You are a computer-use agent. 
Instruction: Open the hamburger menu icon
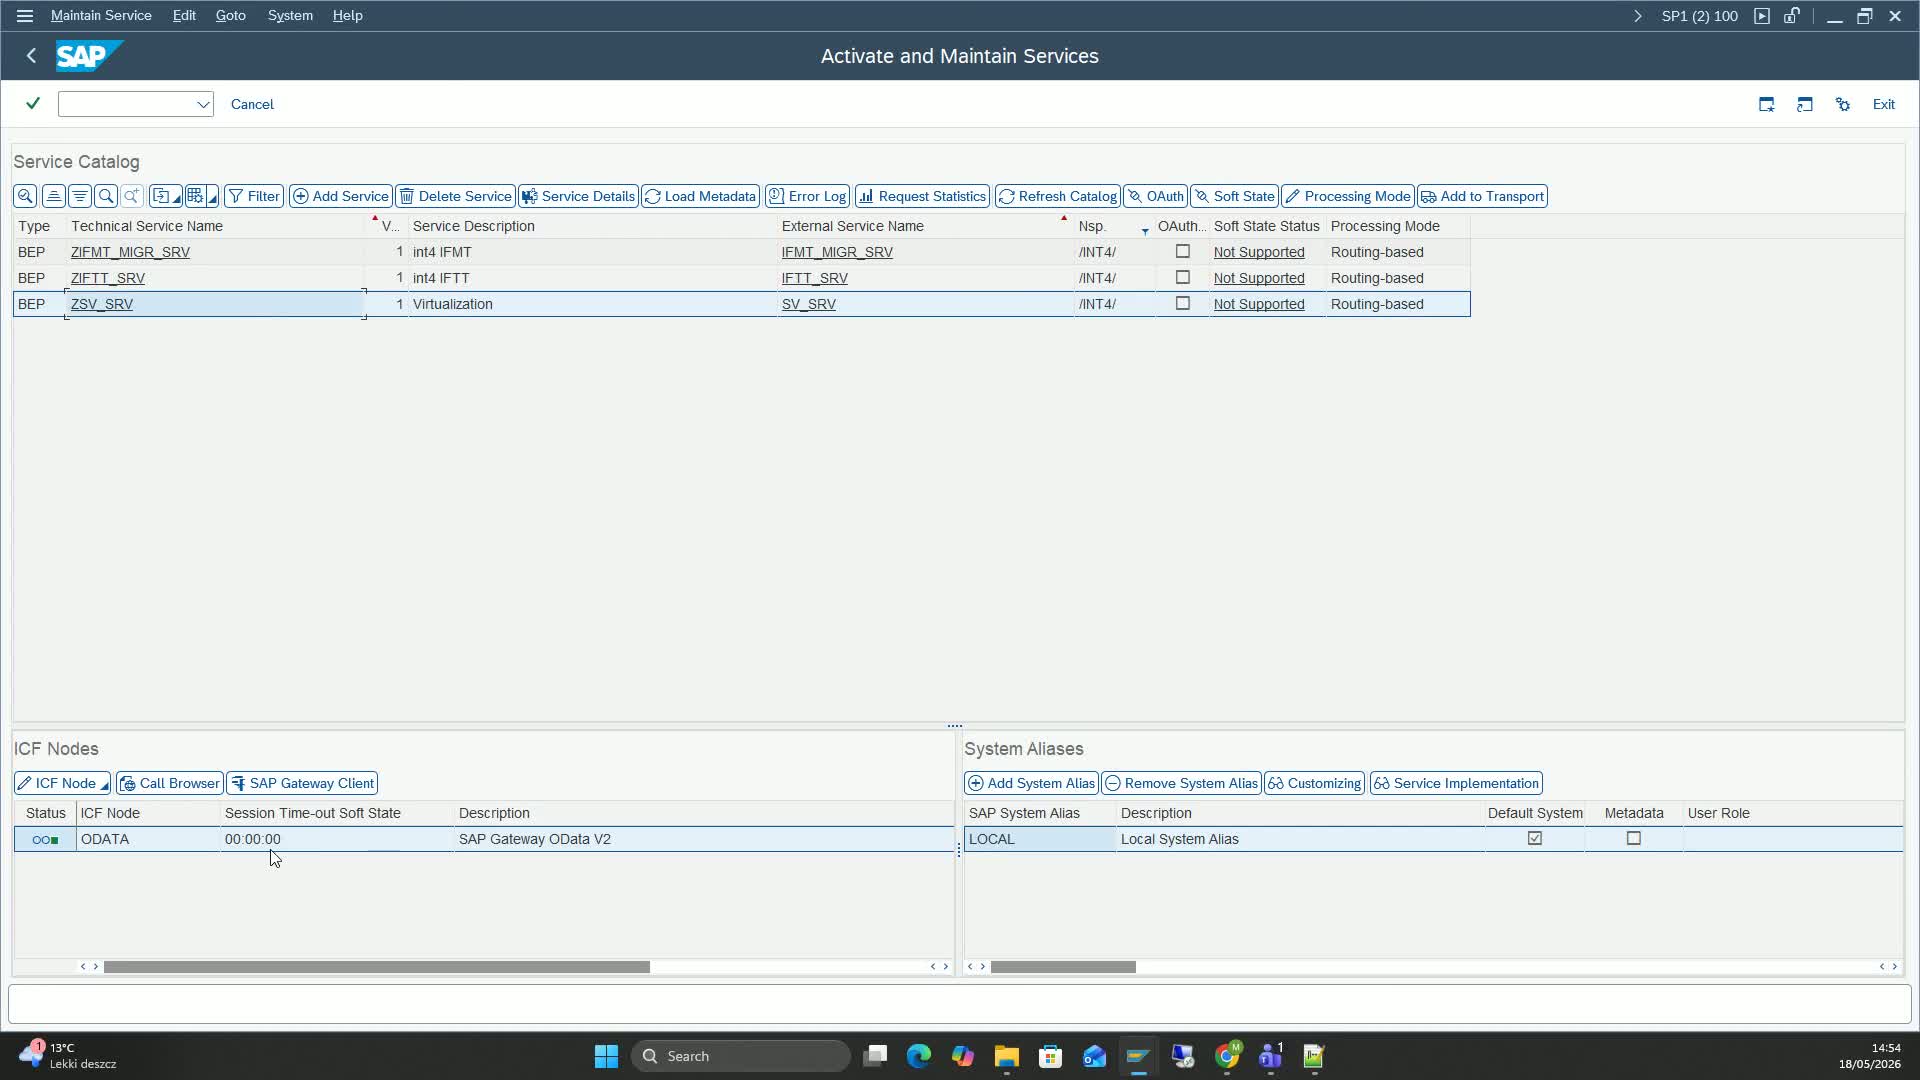[25, 16]
